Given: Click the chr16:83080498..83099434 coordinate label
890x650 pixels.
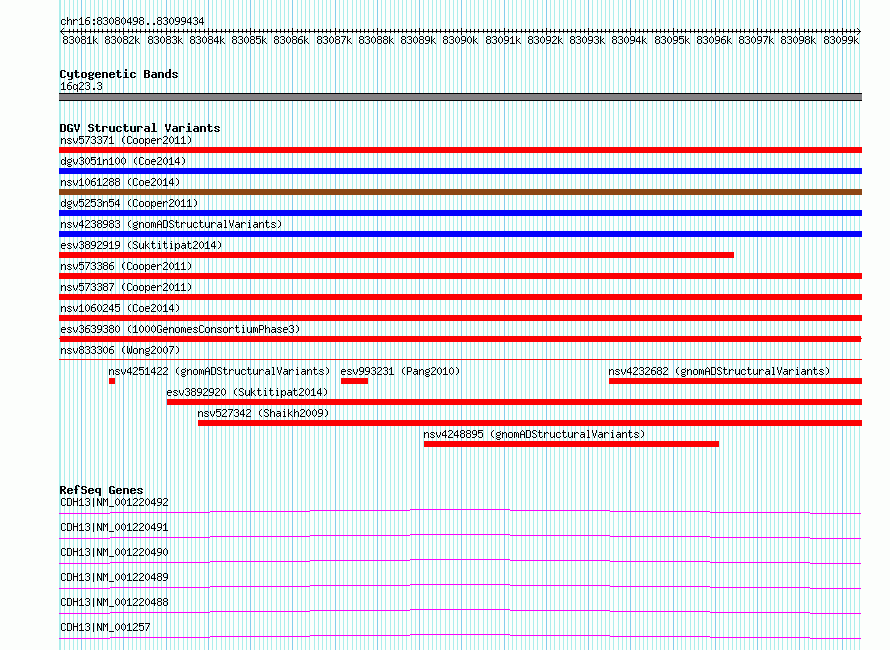Looking at the screenshot, I should click(x=132, y=21).
